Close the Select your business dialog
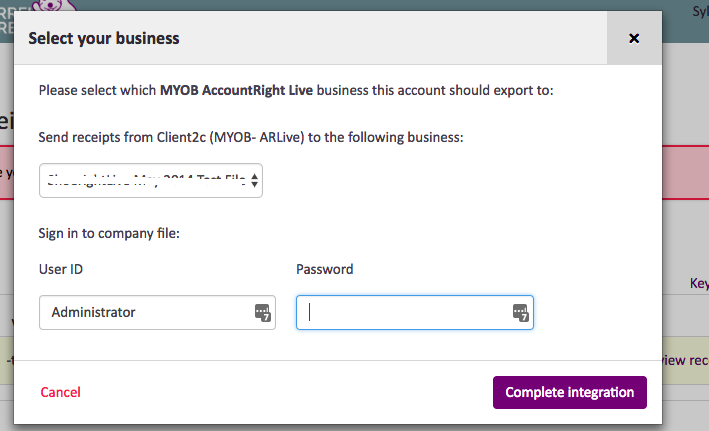The height and width of the screenshot is (431, 709). click(634, 38)
